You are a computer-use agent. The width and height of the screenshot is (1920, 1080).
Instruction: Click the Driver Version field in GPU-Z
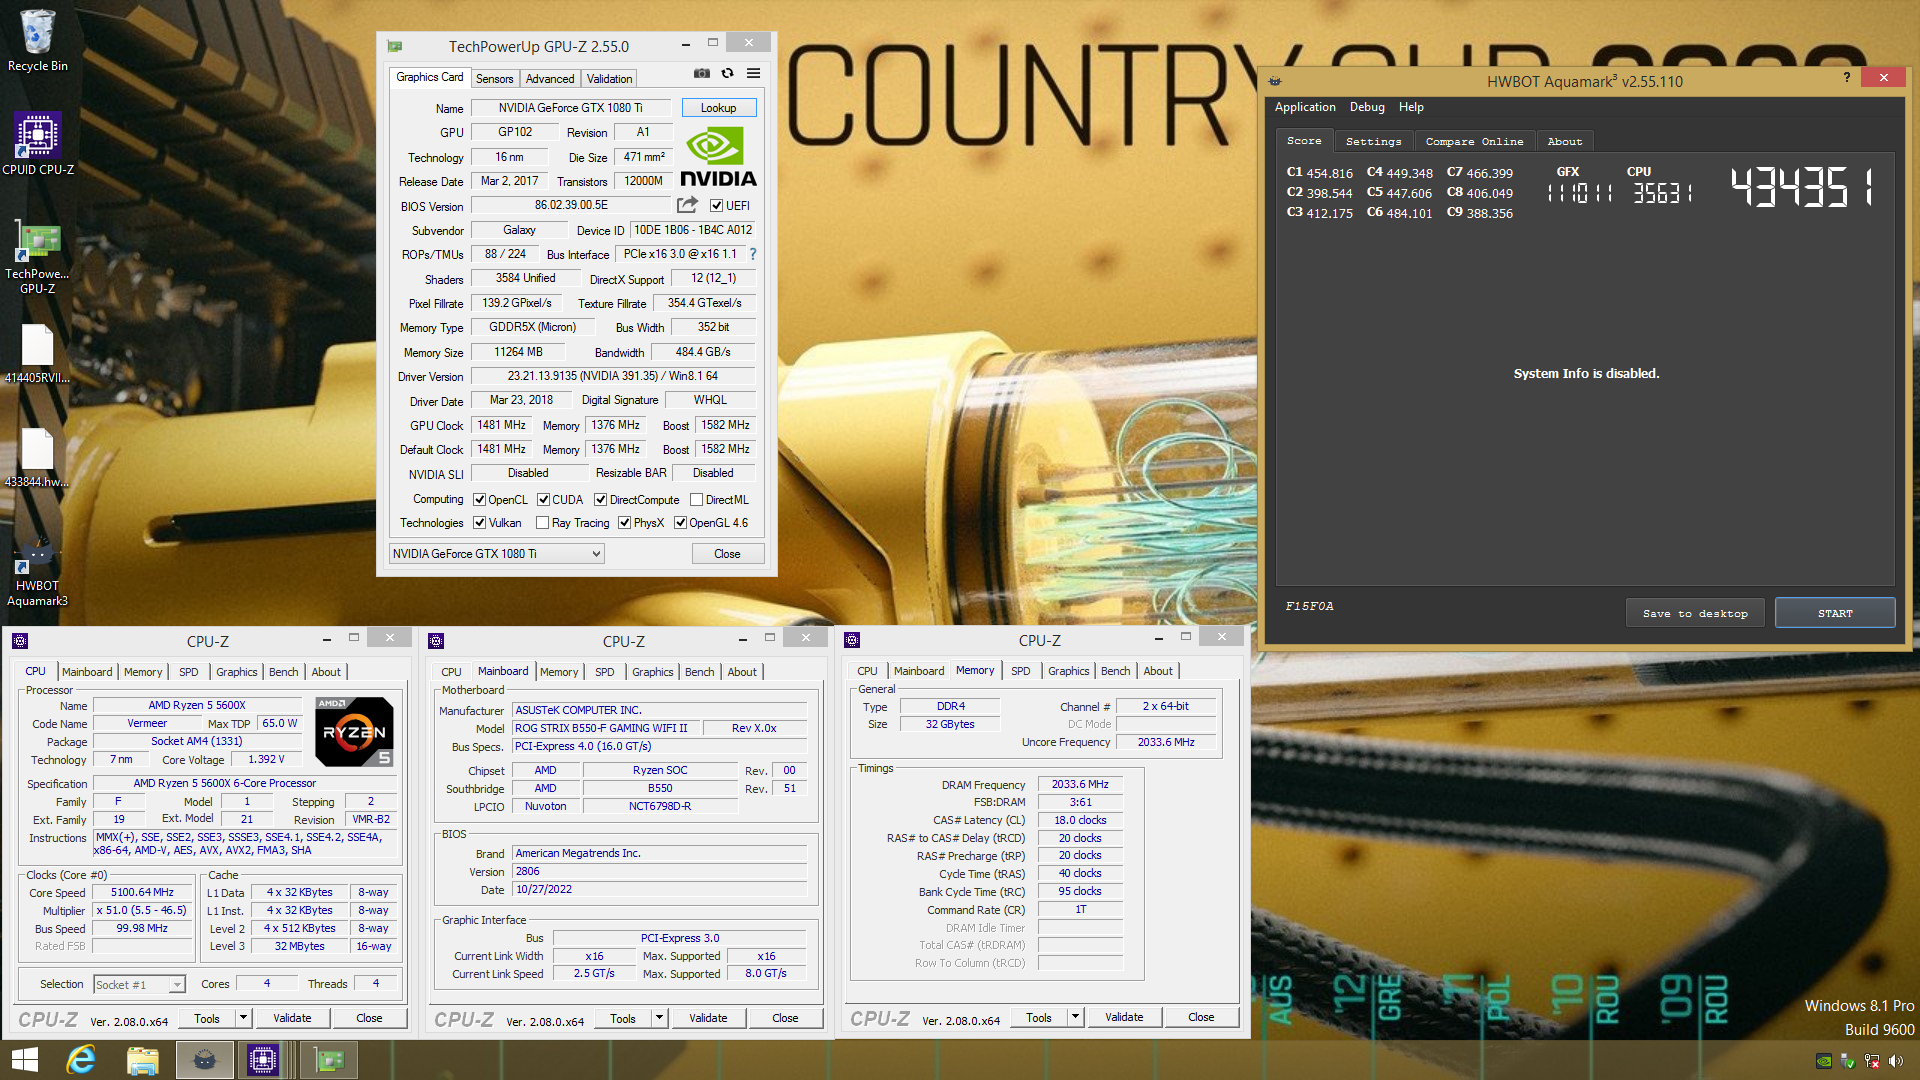(x=612, y=376)
